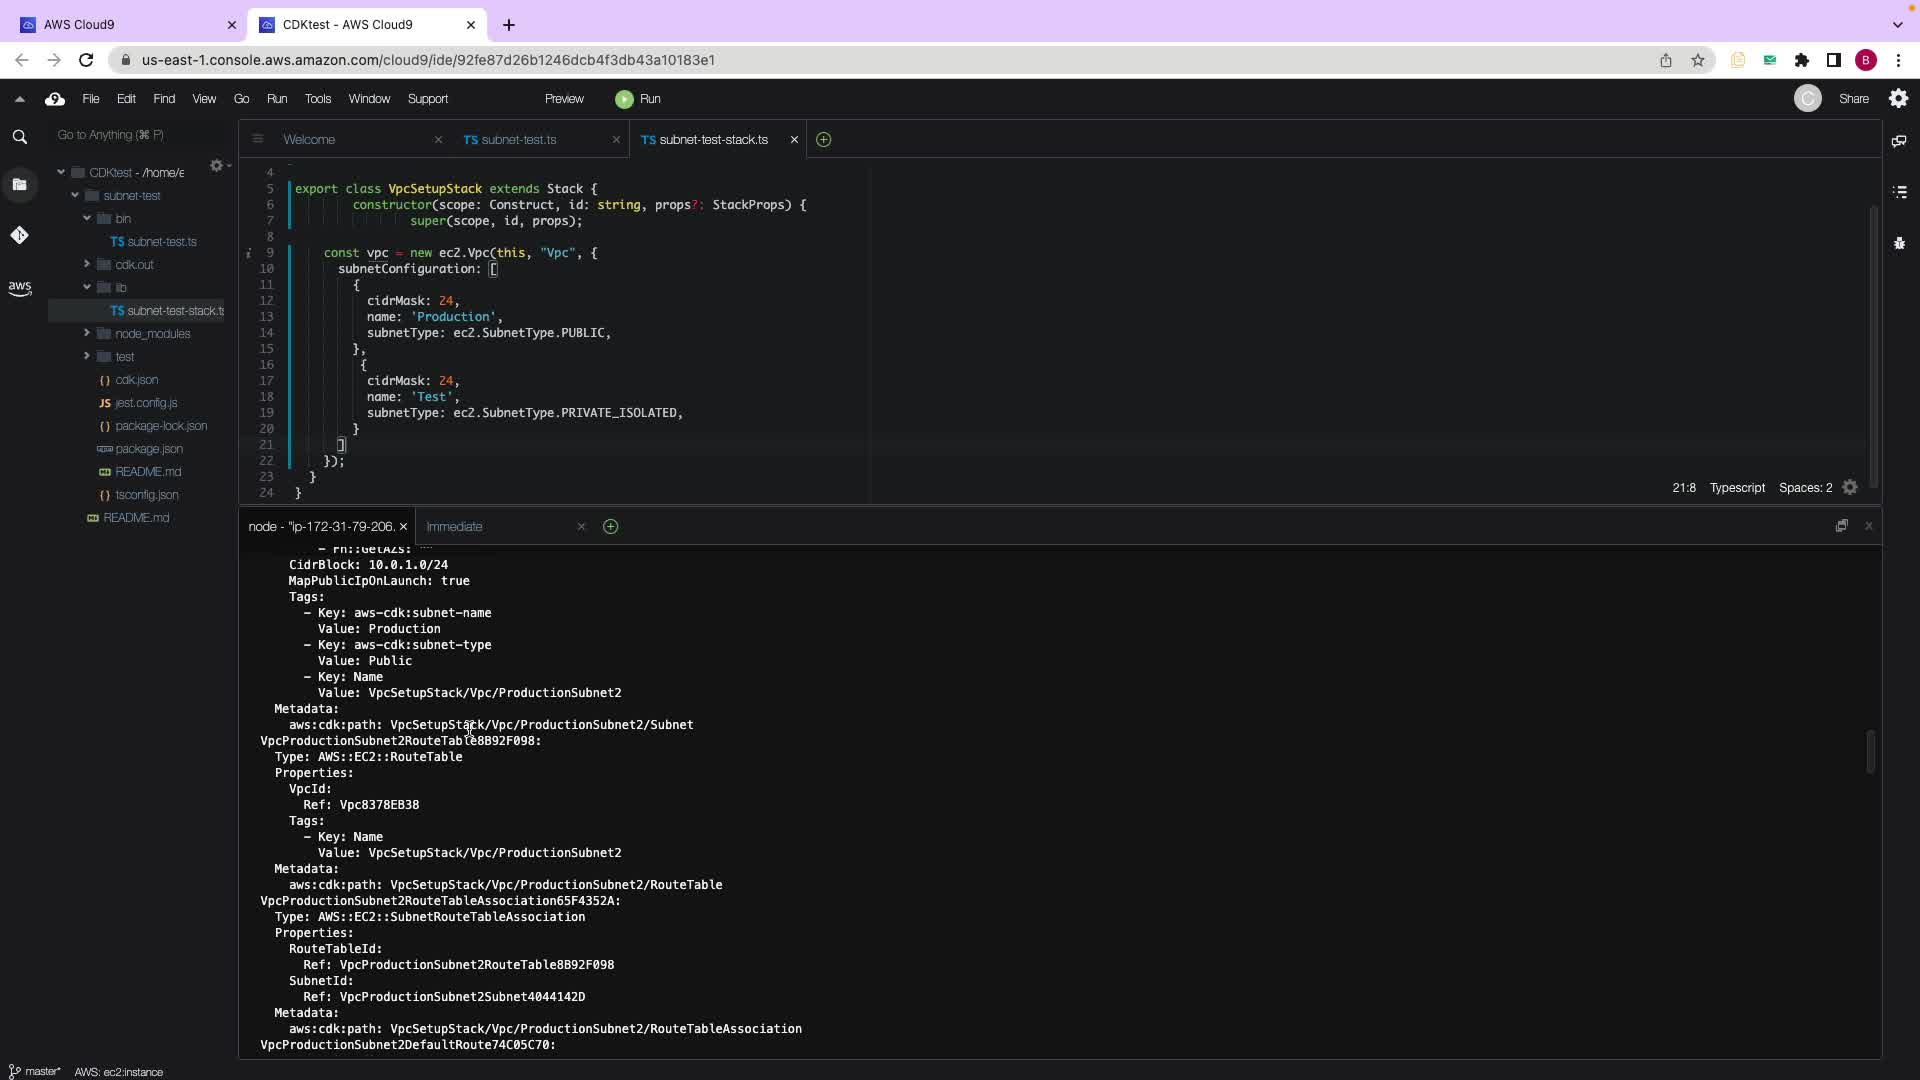Open the Typescript language selector

1736,488
